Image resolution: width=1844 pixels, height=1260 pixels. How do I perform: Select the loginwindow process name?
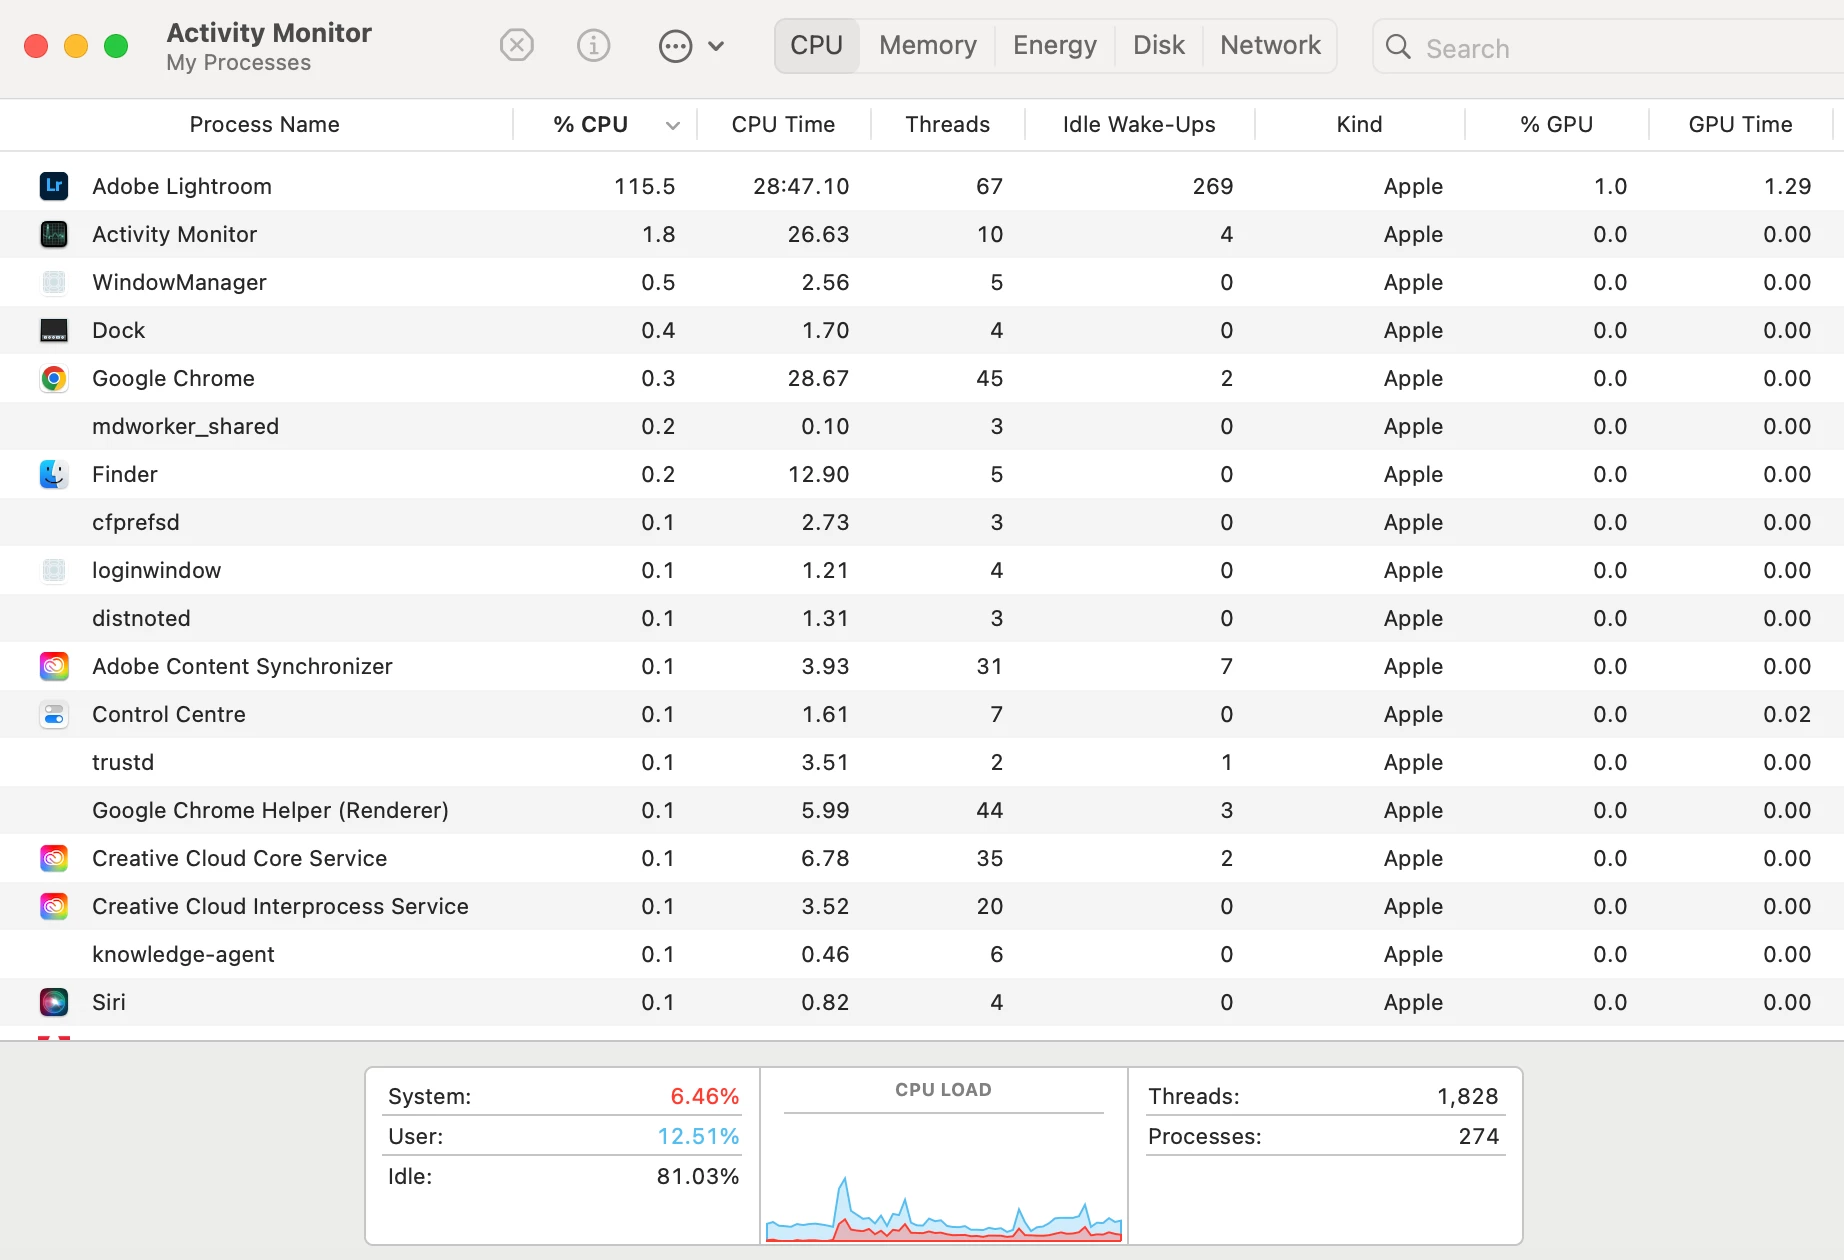(157, 570)
